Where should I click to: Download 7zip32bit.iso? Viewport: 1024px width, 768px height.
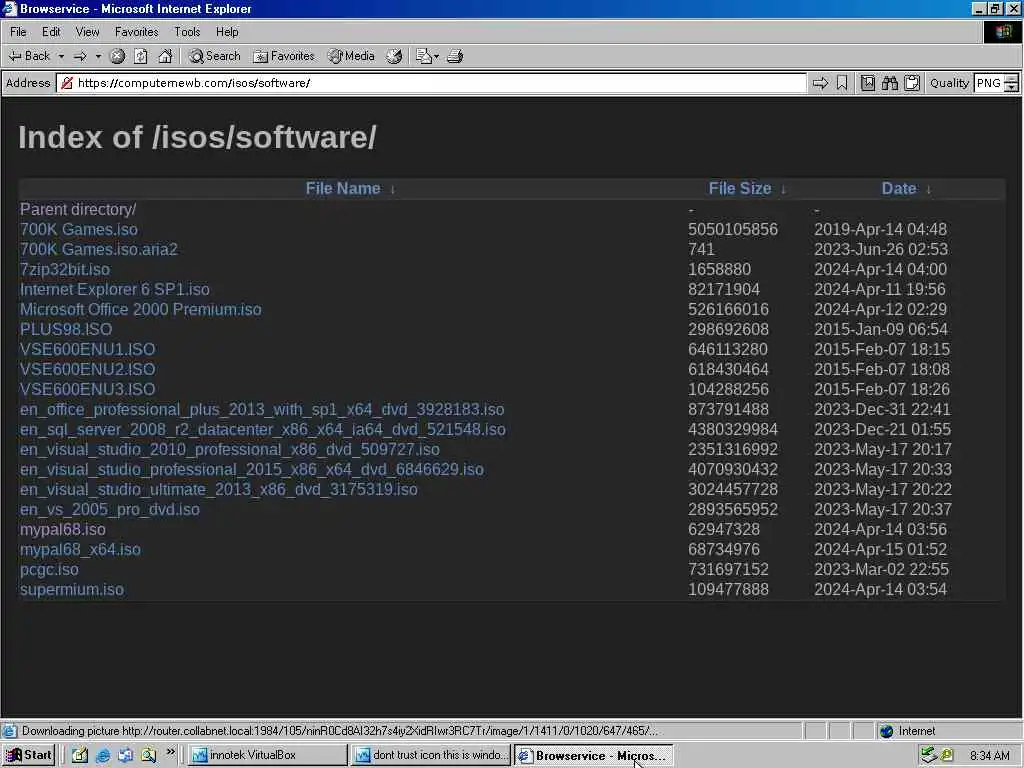click(65, 270)
